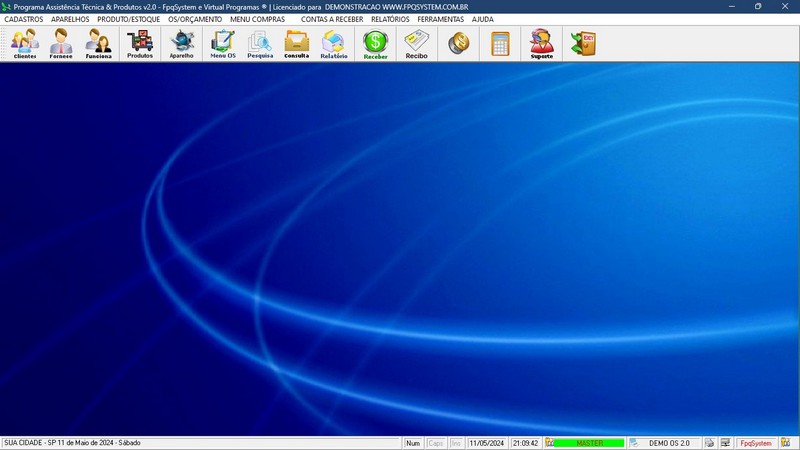Viewport: 800px width, 450px height.
Task: Click the Exit door icon
Action: coord(583,44)
